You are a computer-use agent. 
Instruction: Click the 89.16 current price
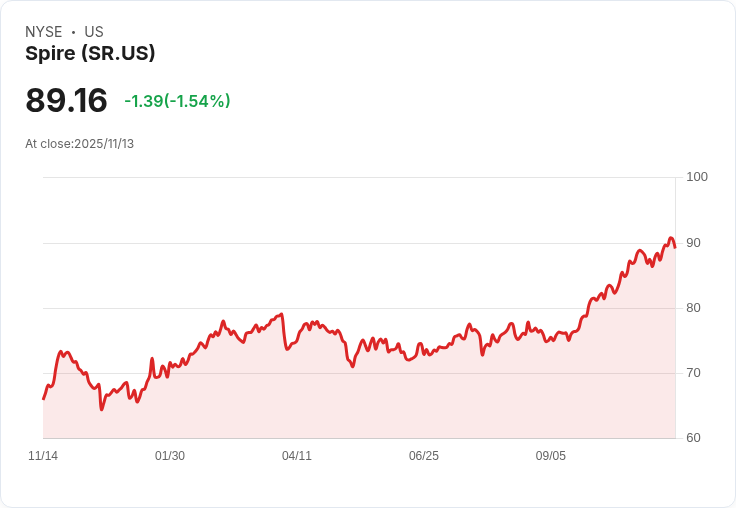tap(66, 101)
